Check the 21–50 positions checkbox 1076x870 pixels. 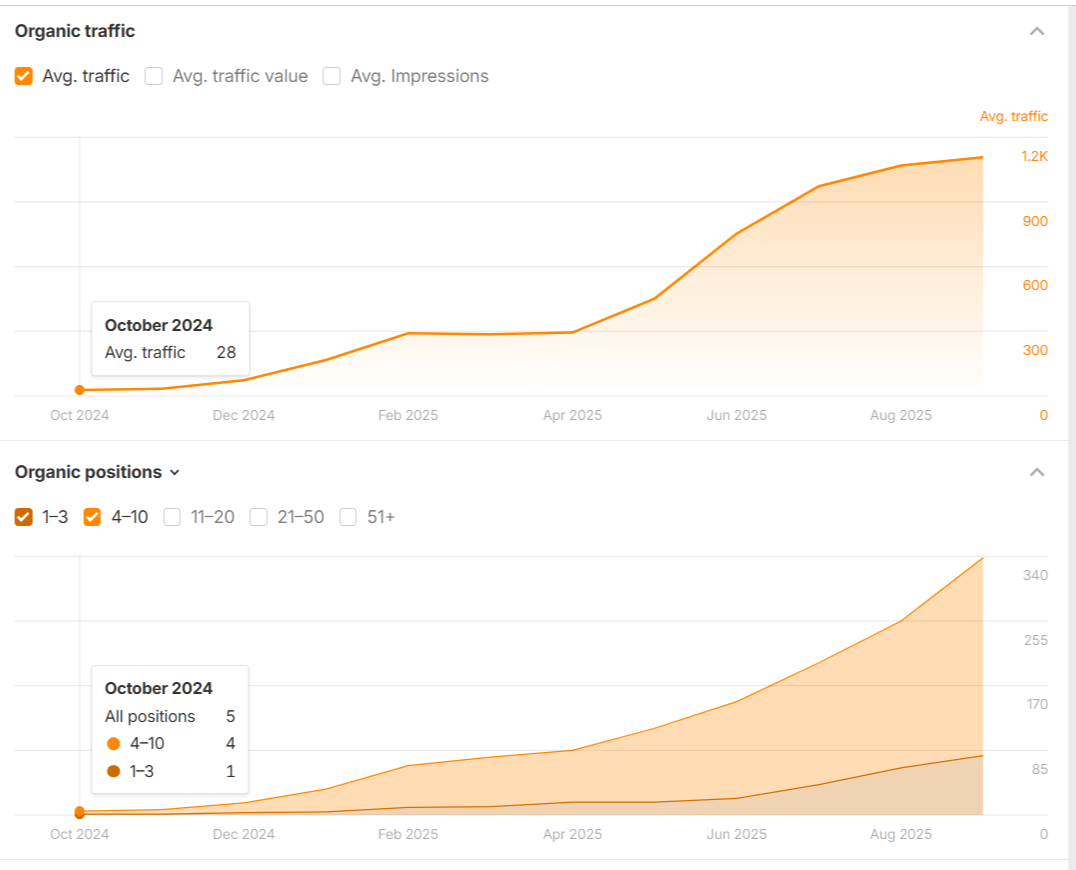[x=259, y=517]
